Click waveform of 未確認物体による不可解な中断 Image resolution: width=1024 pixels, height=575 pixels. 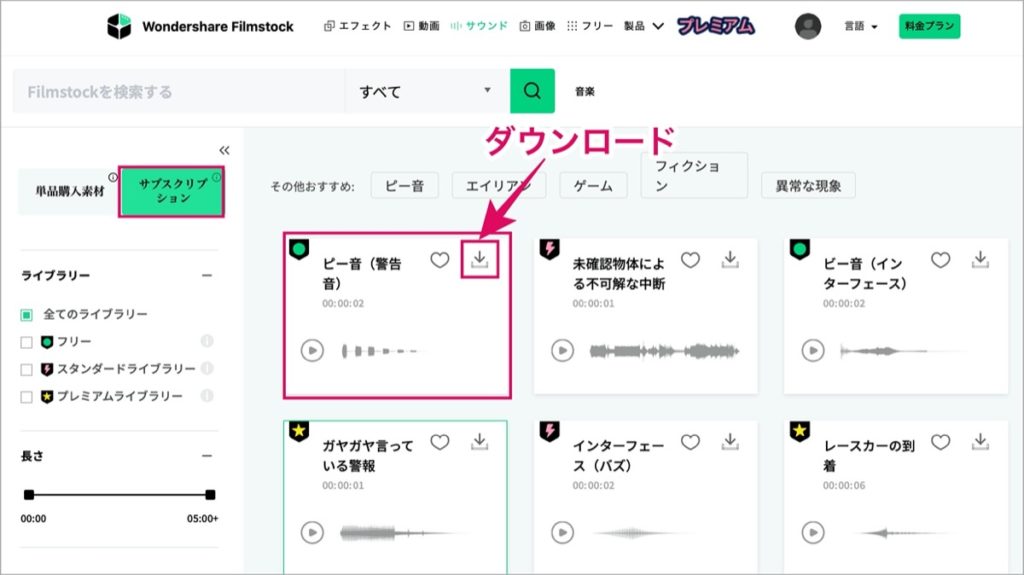point(664,352)
